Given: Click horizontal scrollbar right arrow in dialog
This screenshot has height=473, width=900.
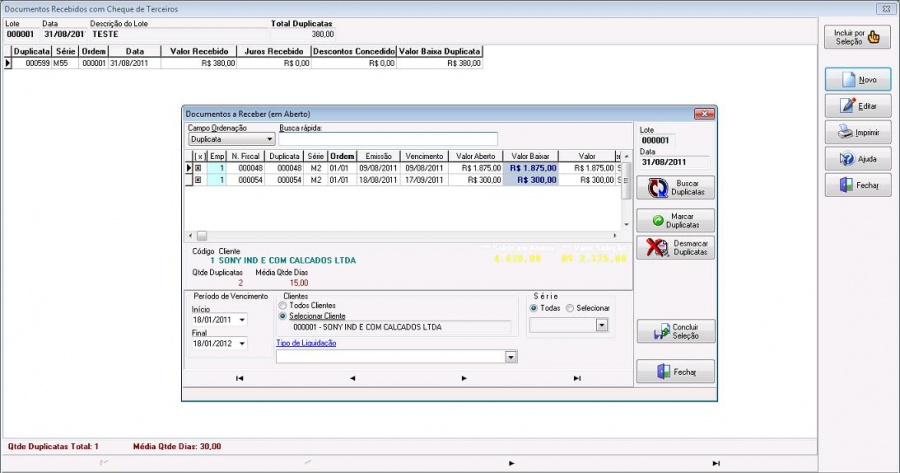Looking at the screenshot, I should click(x=615, y=236).
